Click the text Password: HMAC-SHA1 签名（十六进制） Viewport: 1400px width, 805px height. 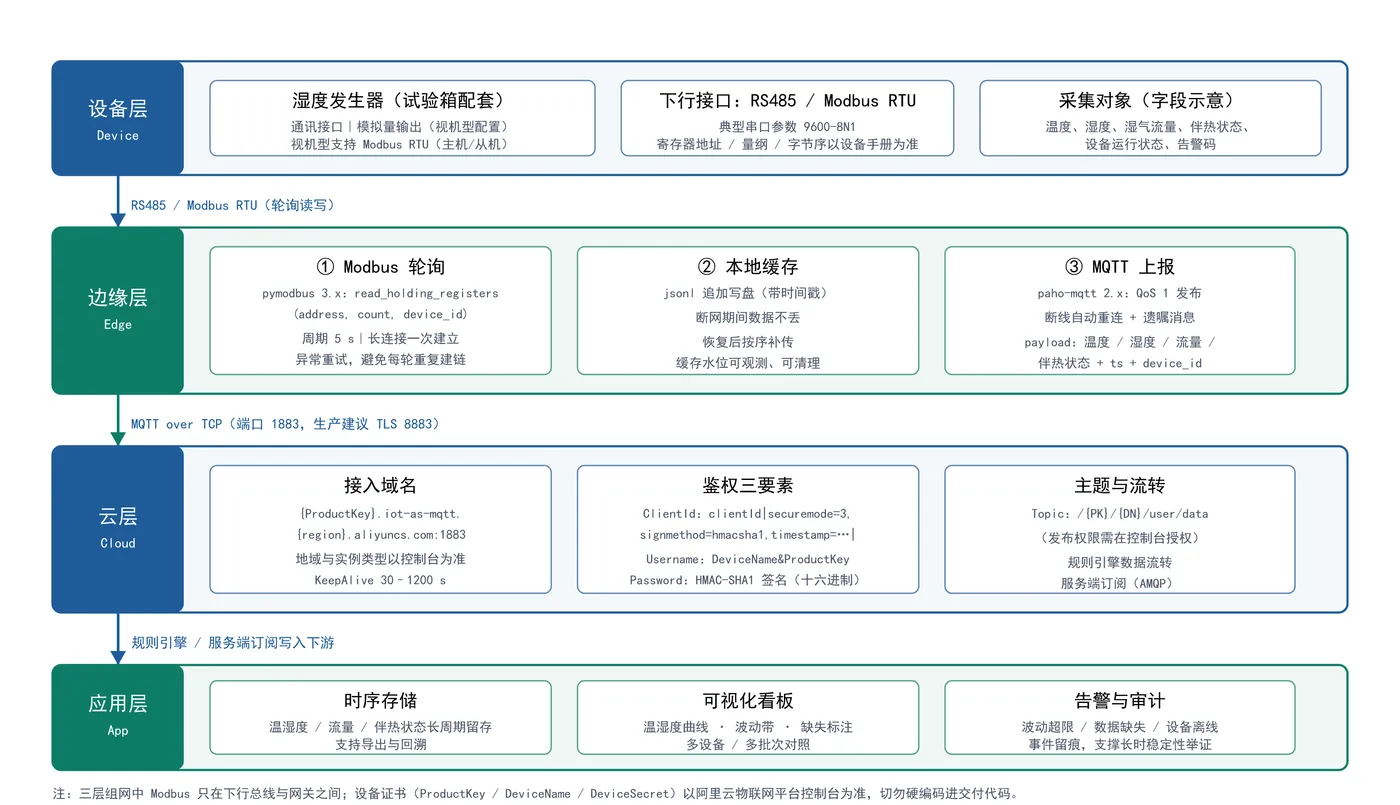(748, 580)
